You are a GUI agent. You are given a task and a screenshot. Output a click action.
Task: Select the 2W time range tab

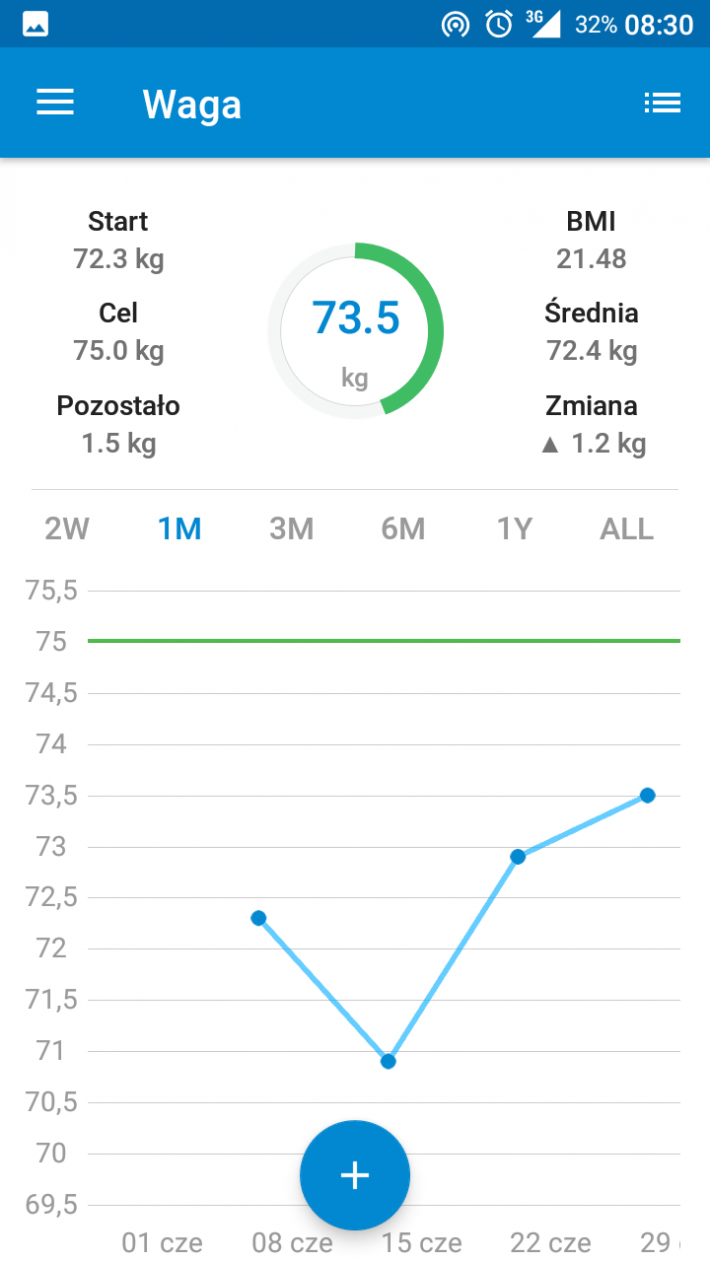(67, 529)
